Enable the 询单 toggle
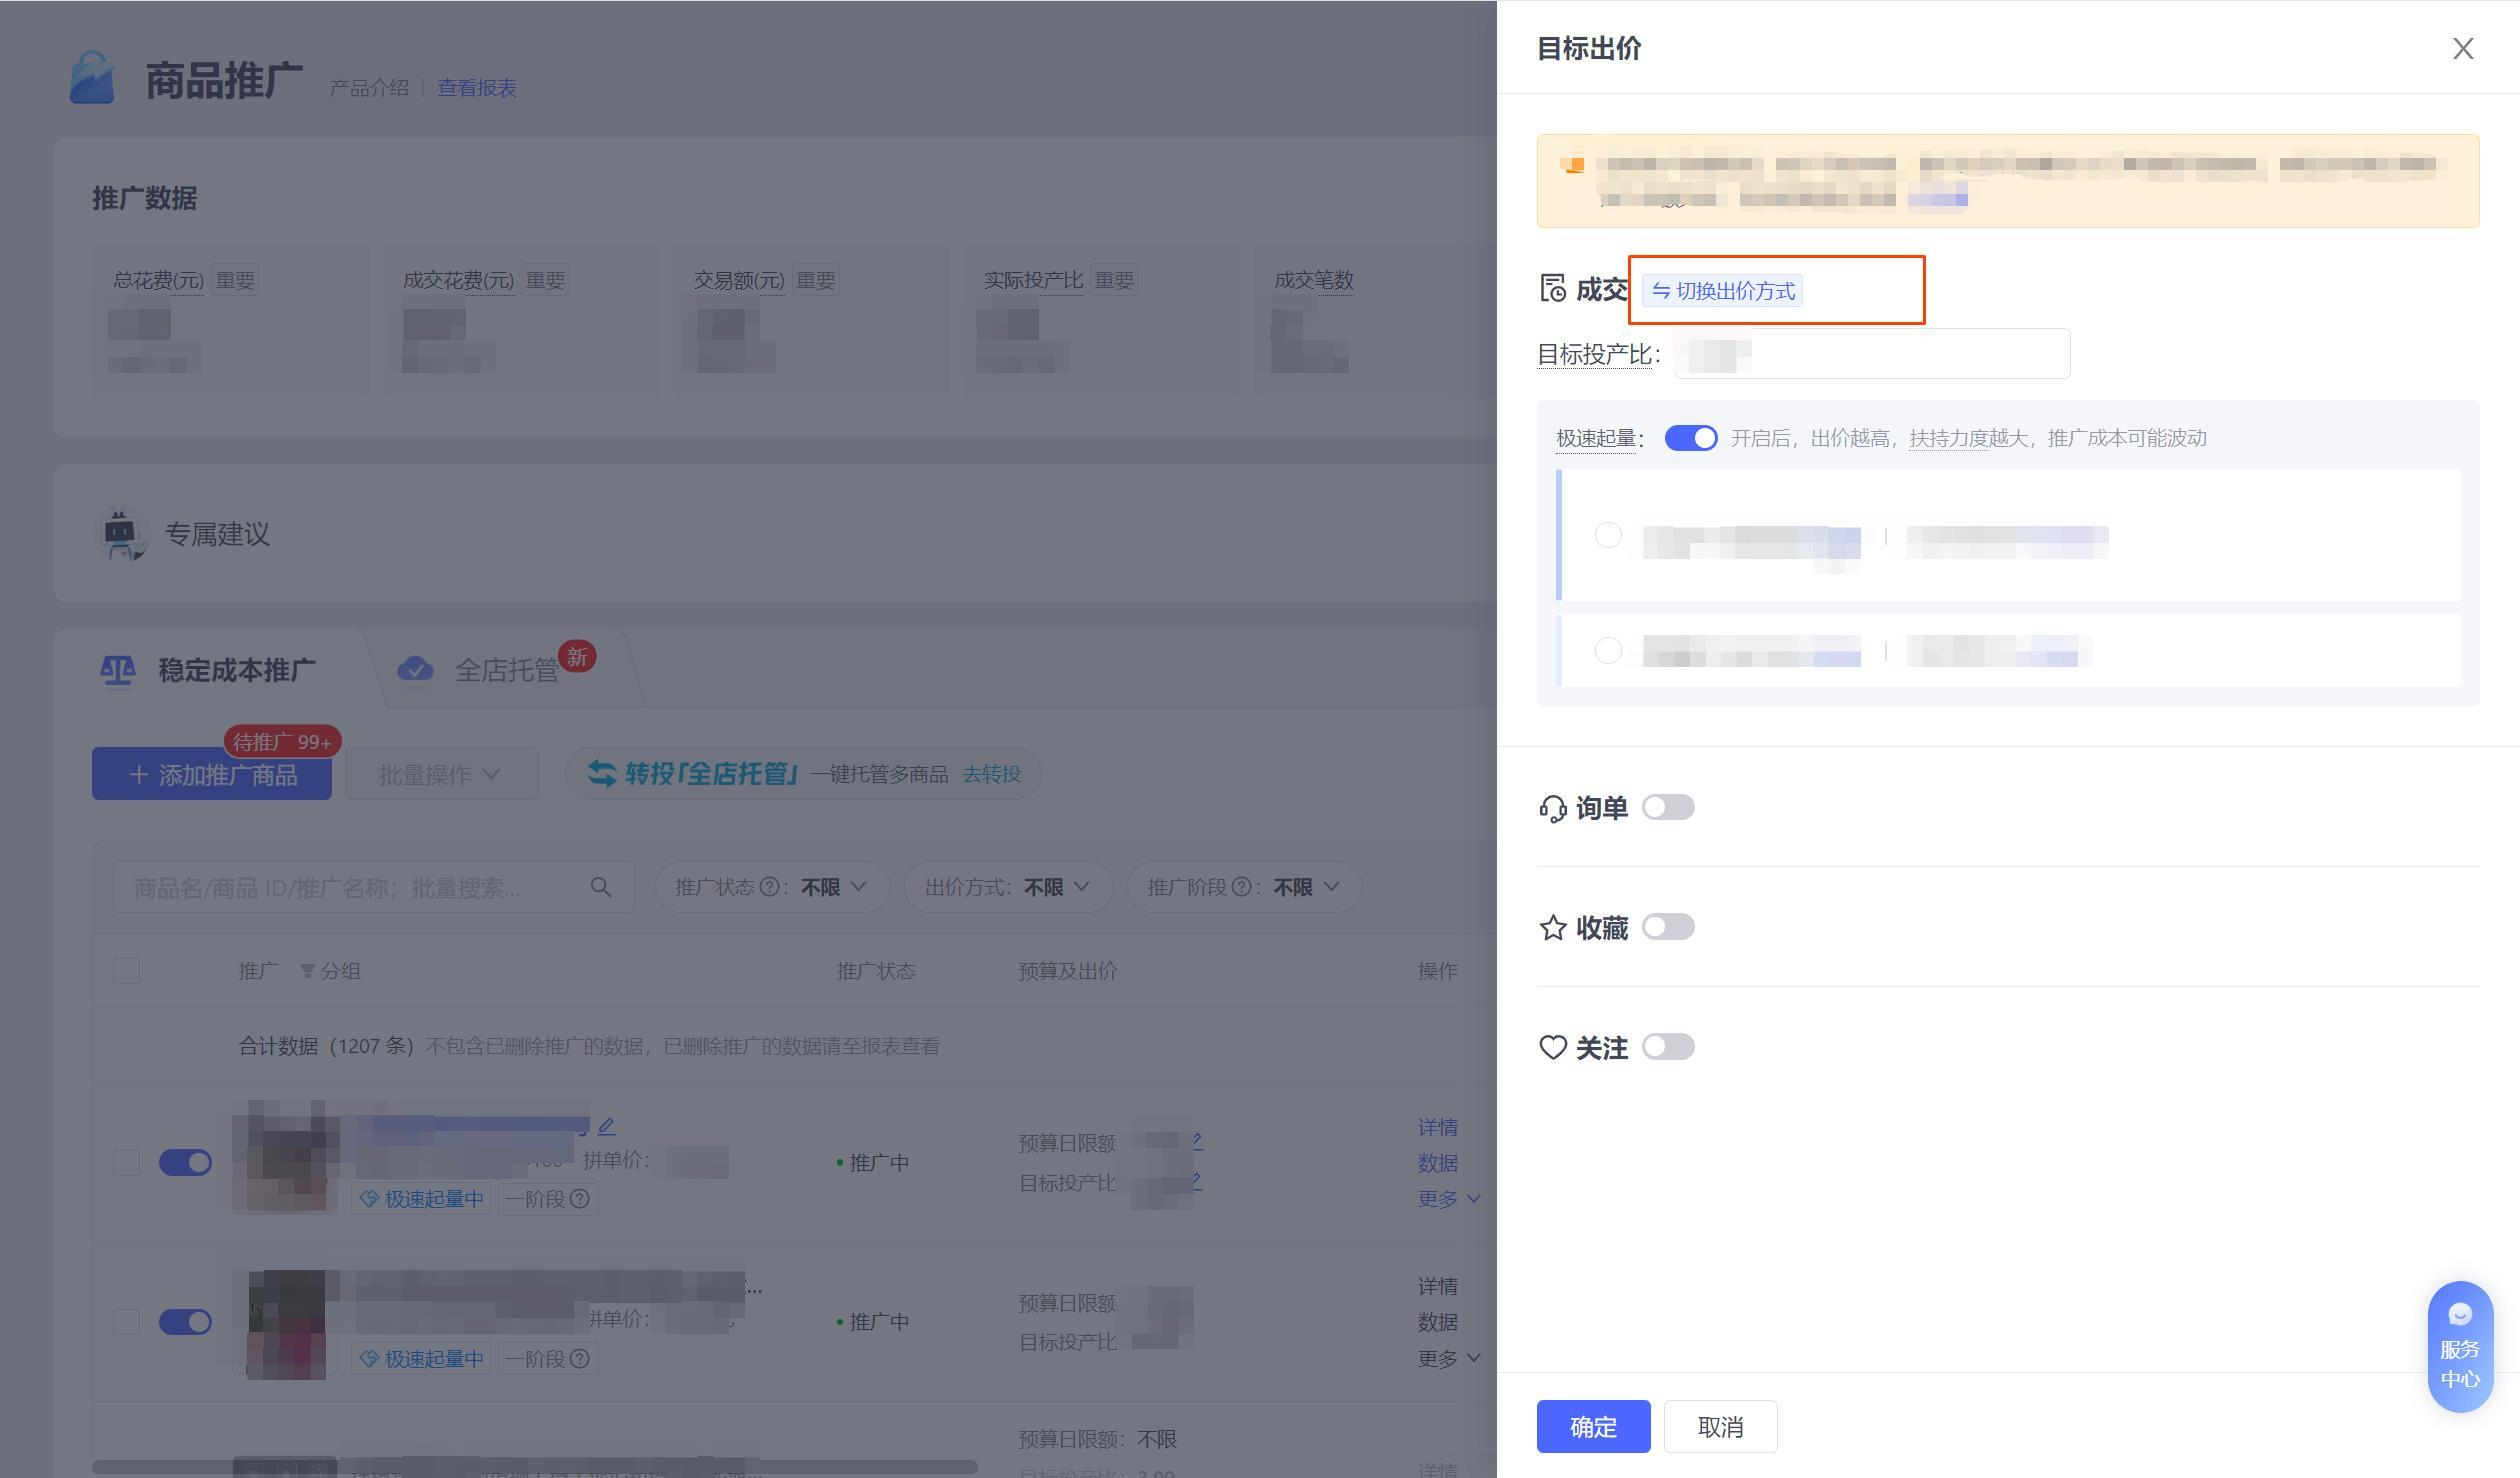The width and height of the screenshot is (2520, 1478). click(1668, 807)
